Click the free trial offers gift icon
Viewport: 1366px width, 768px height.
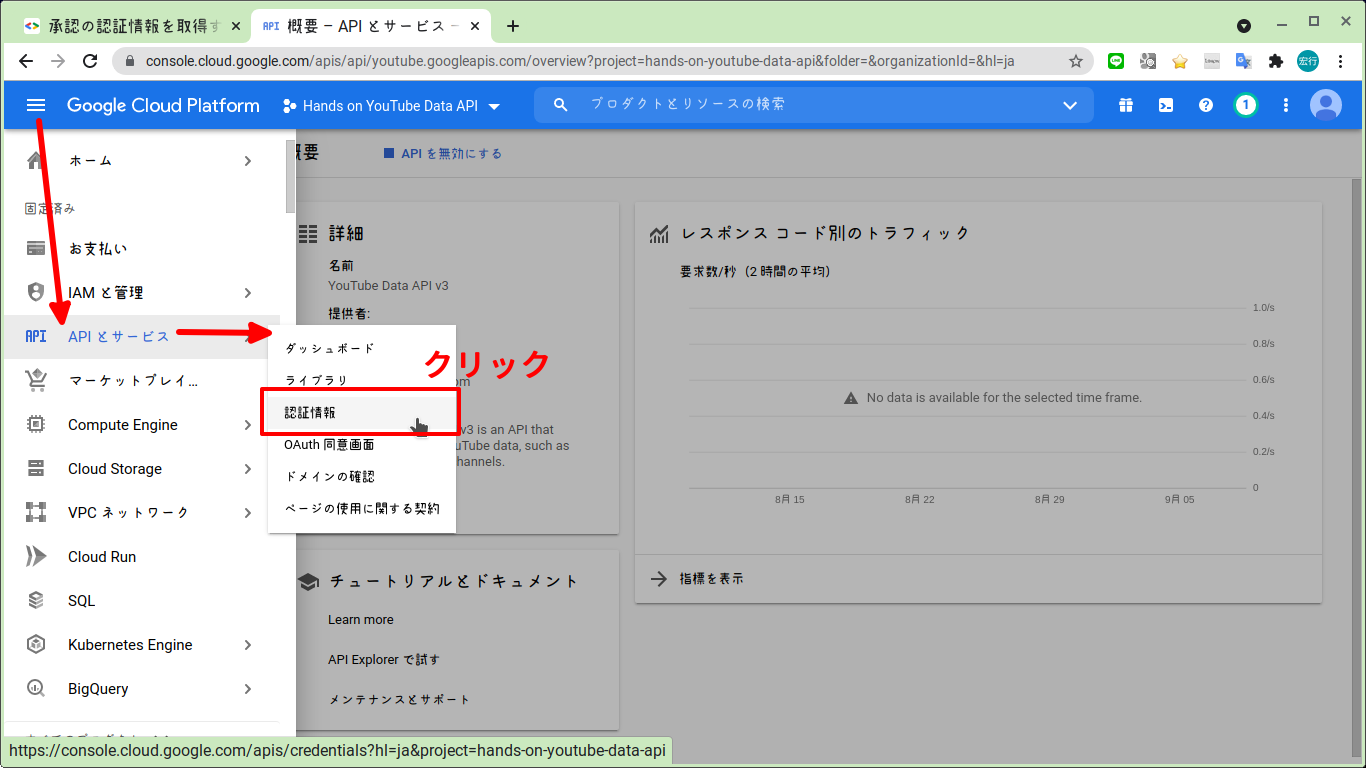(x=1125, y=104)
